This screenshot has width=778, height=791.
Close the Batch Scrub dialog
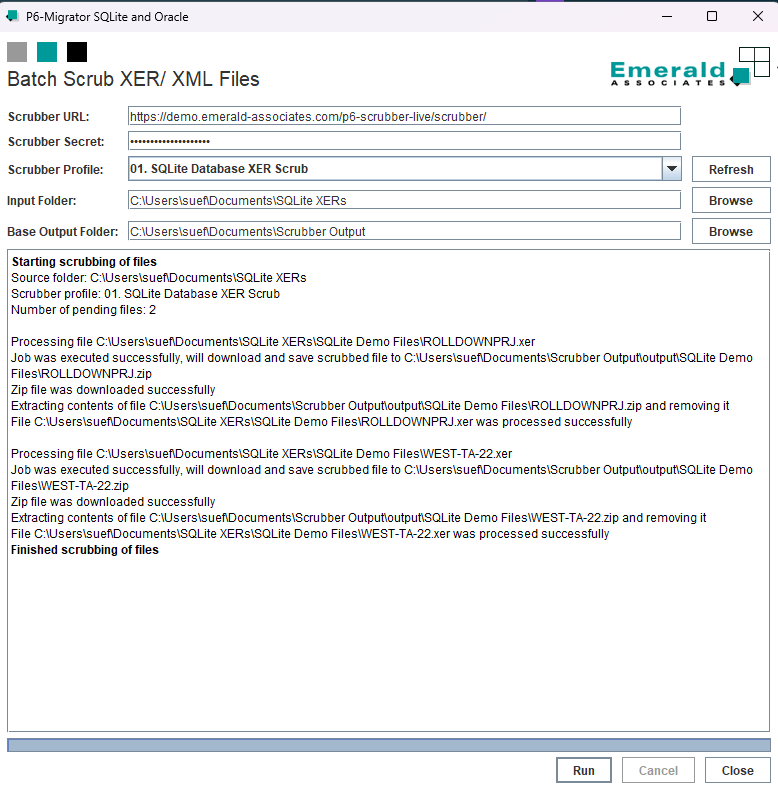737,770
